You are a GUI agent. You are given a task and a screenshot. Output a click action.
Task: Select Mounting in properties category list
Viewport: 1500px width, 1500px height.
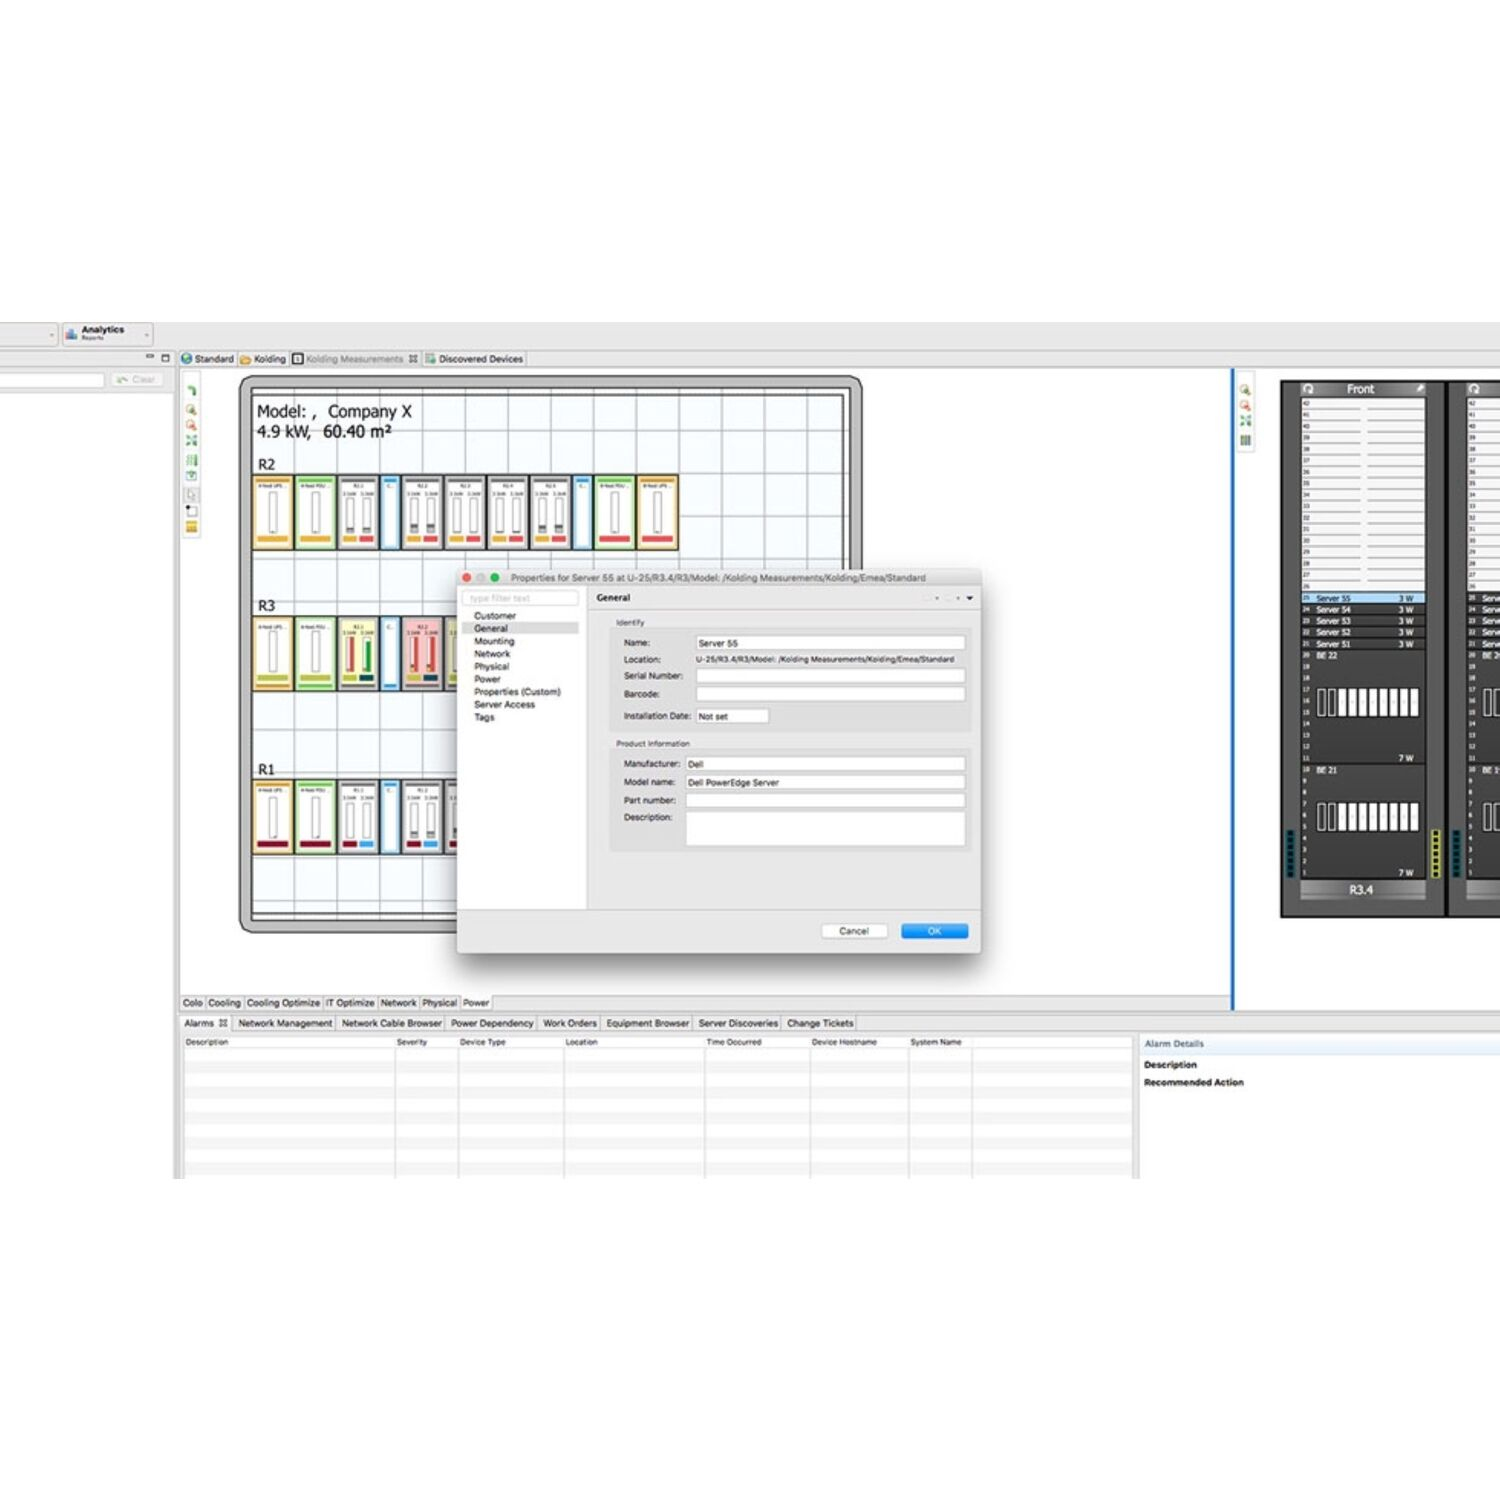coord(494,641)
